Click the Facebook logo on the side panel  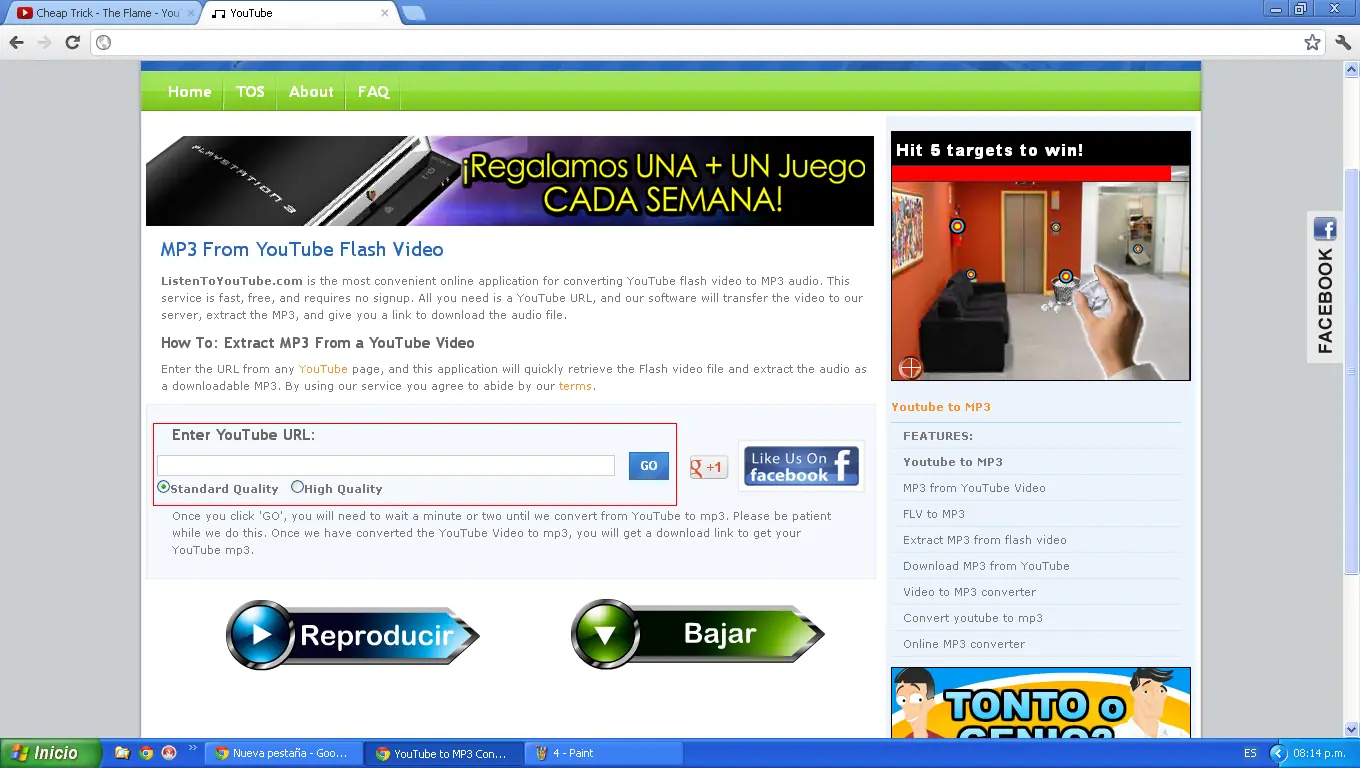tap(1325, 229)
